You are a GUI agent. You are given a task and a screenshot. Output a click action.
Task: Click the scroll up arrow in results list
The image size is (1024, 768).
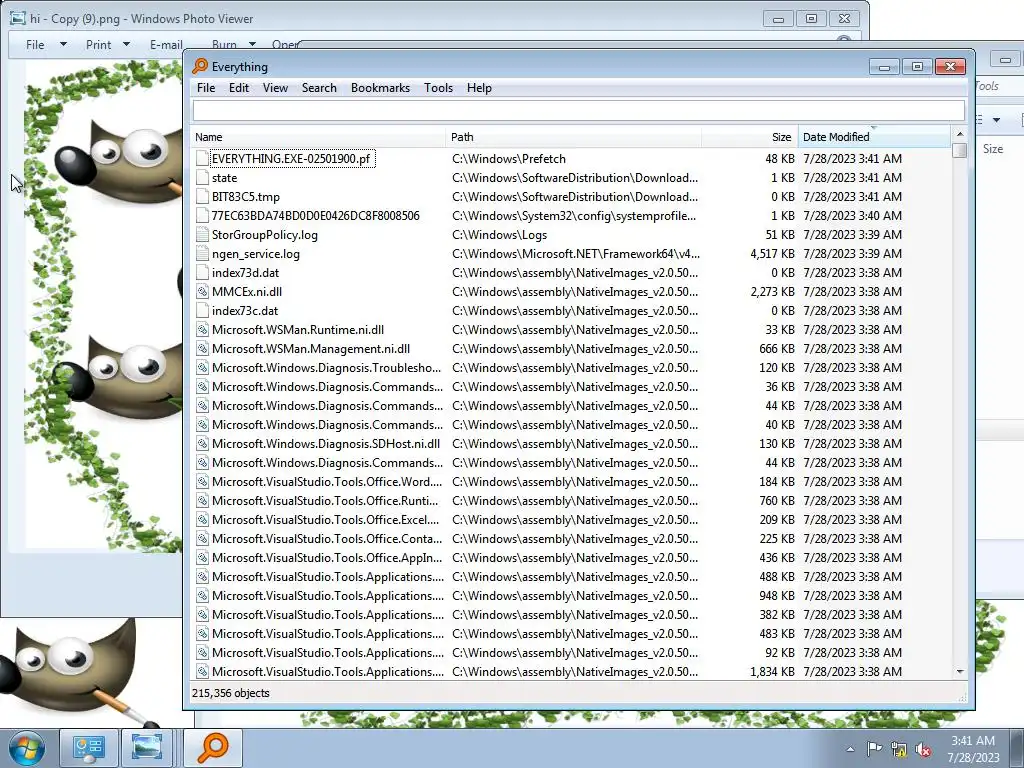(x=959, y=134)
